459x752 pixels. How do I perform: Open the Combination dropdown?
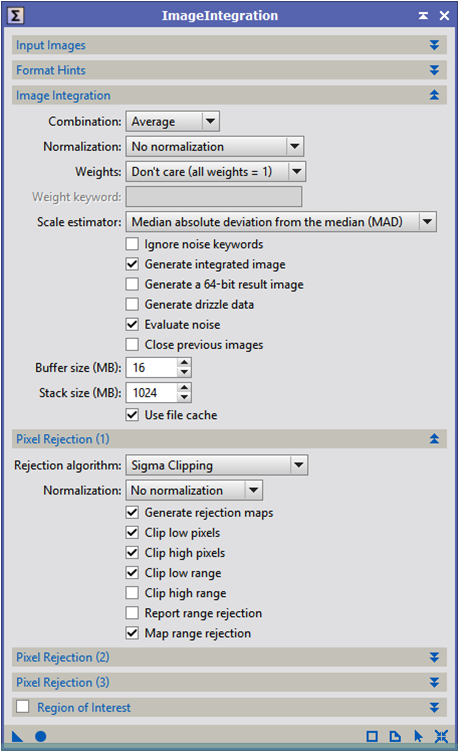(x=173, y=121)
